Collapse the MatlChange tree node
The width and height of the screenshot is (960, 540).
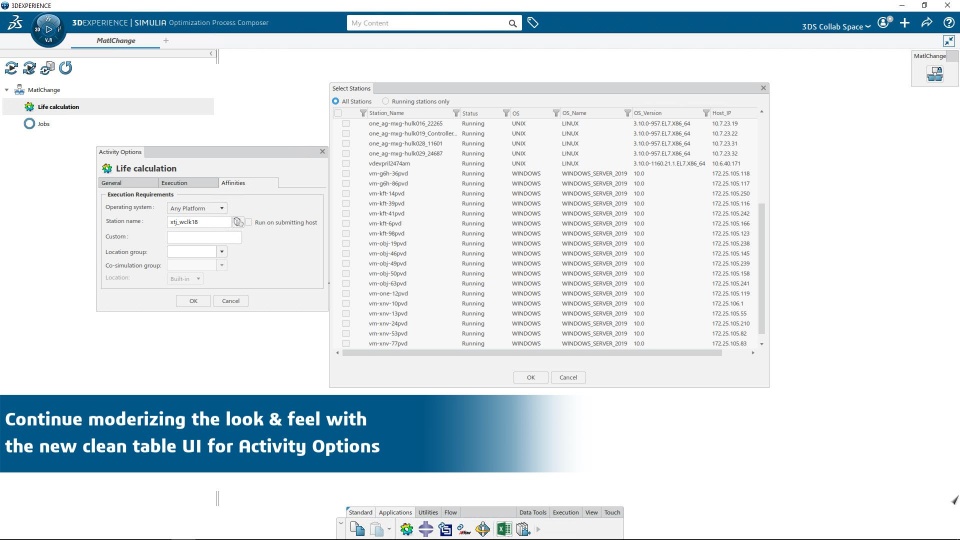7,90
